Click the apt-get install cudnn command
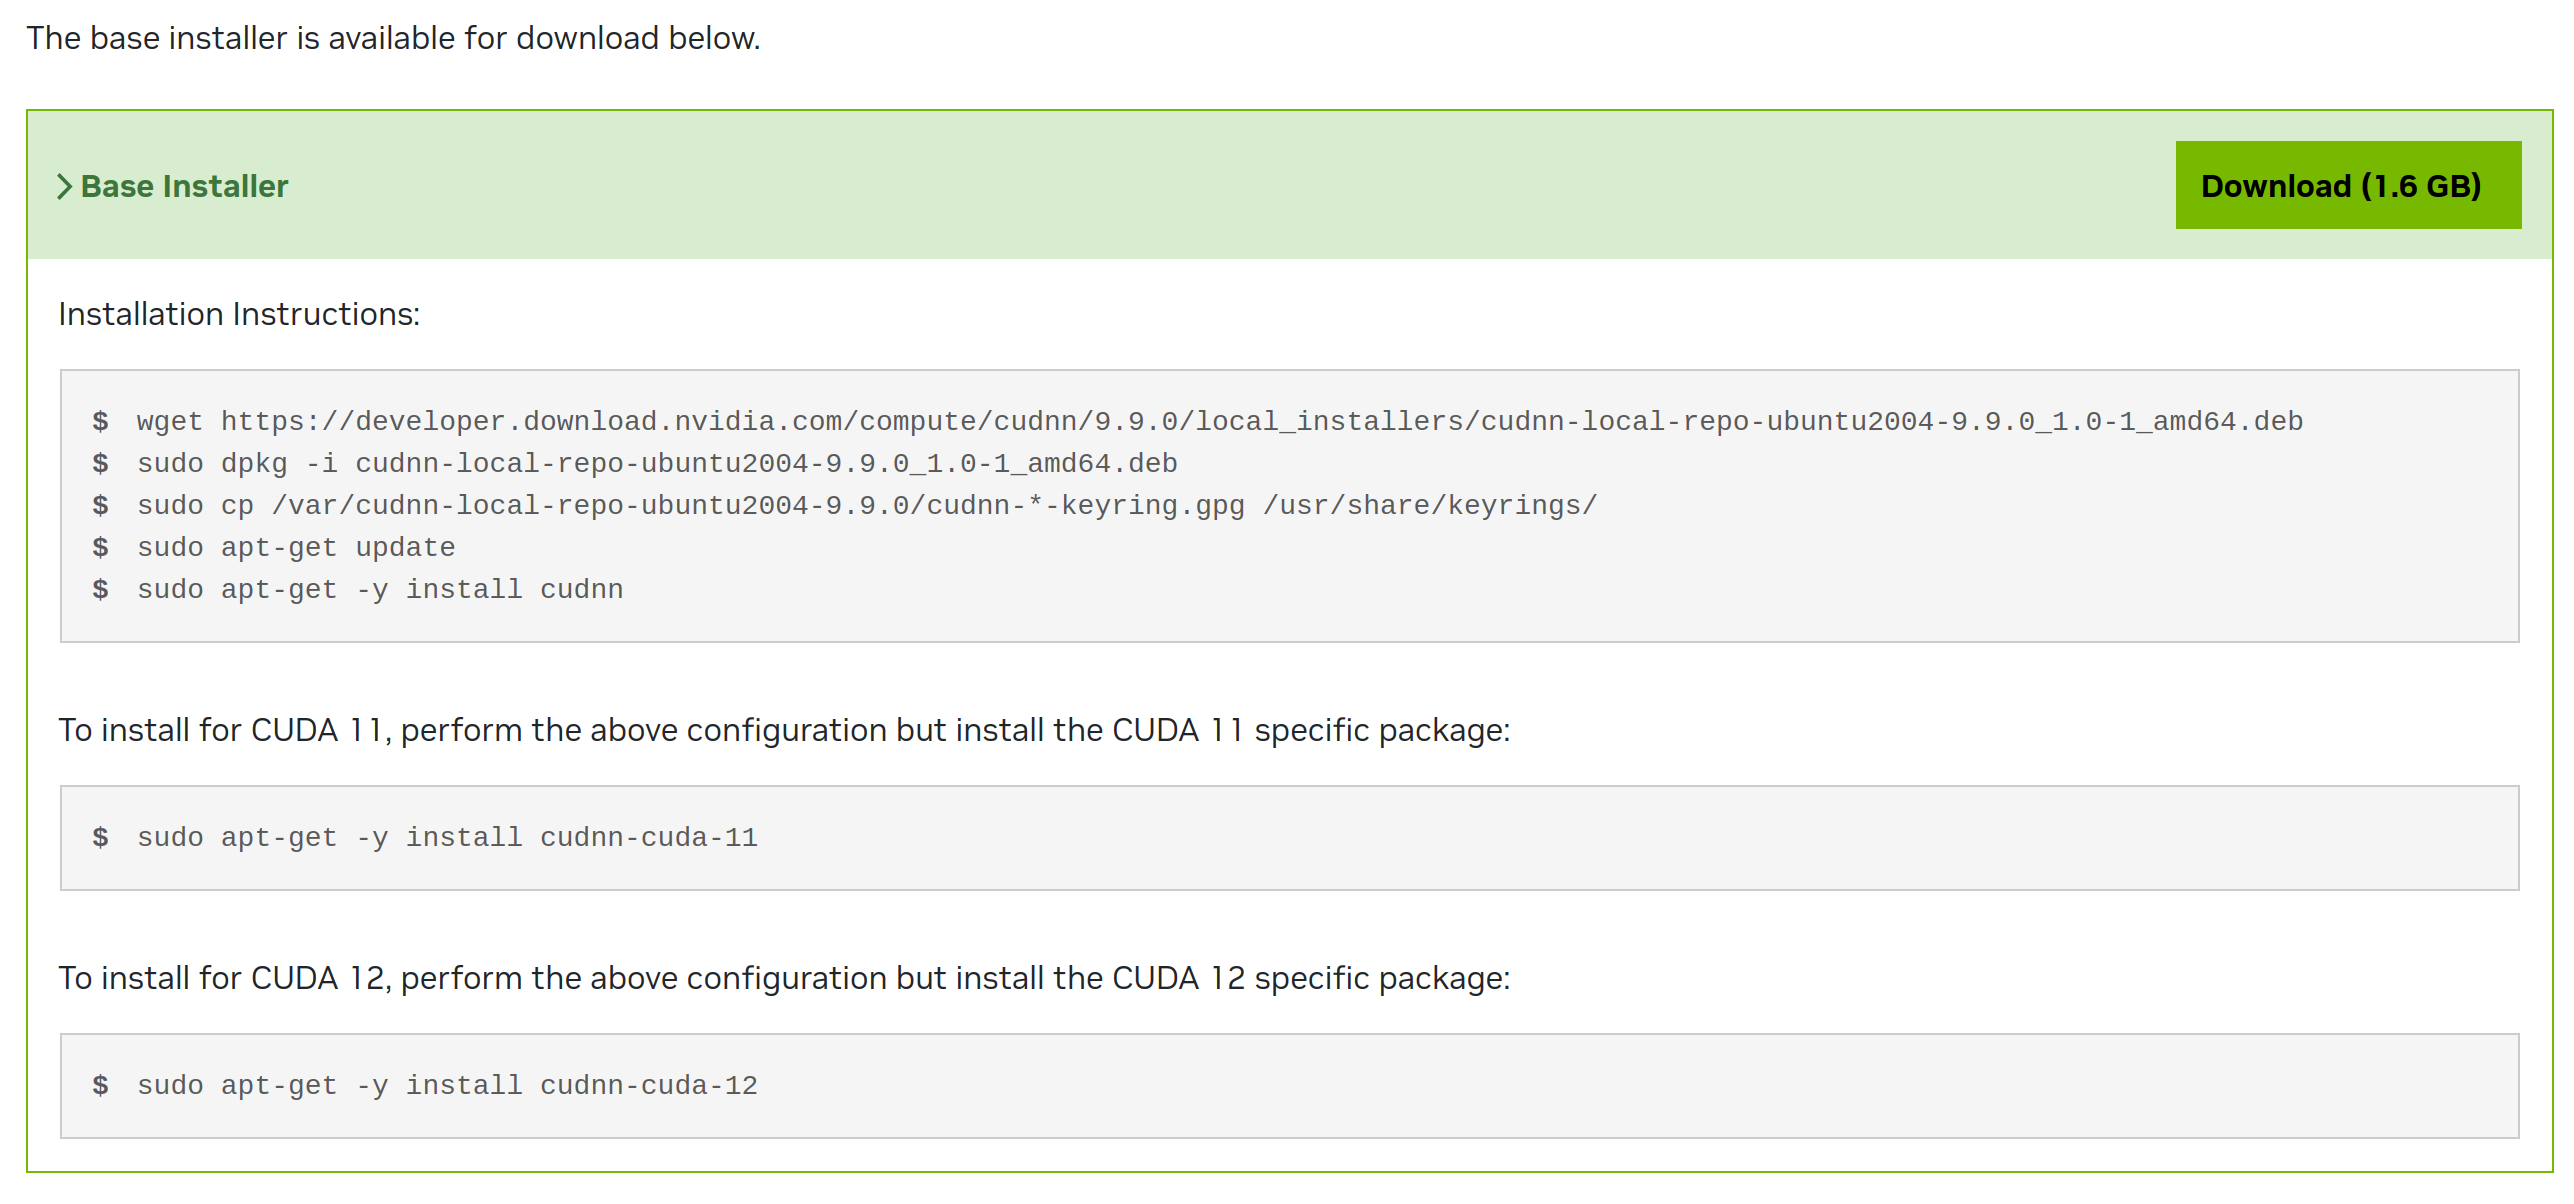This screenshot has height=1204, width=2574. click(380, 589)
